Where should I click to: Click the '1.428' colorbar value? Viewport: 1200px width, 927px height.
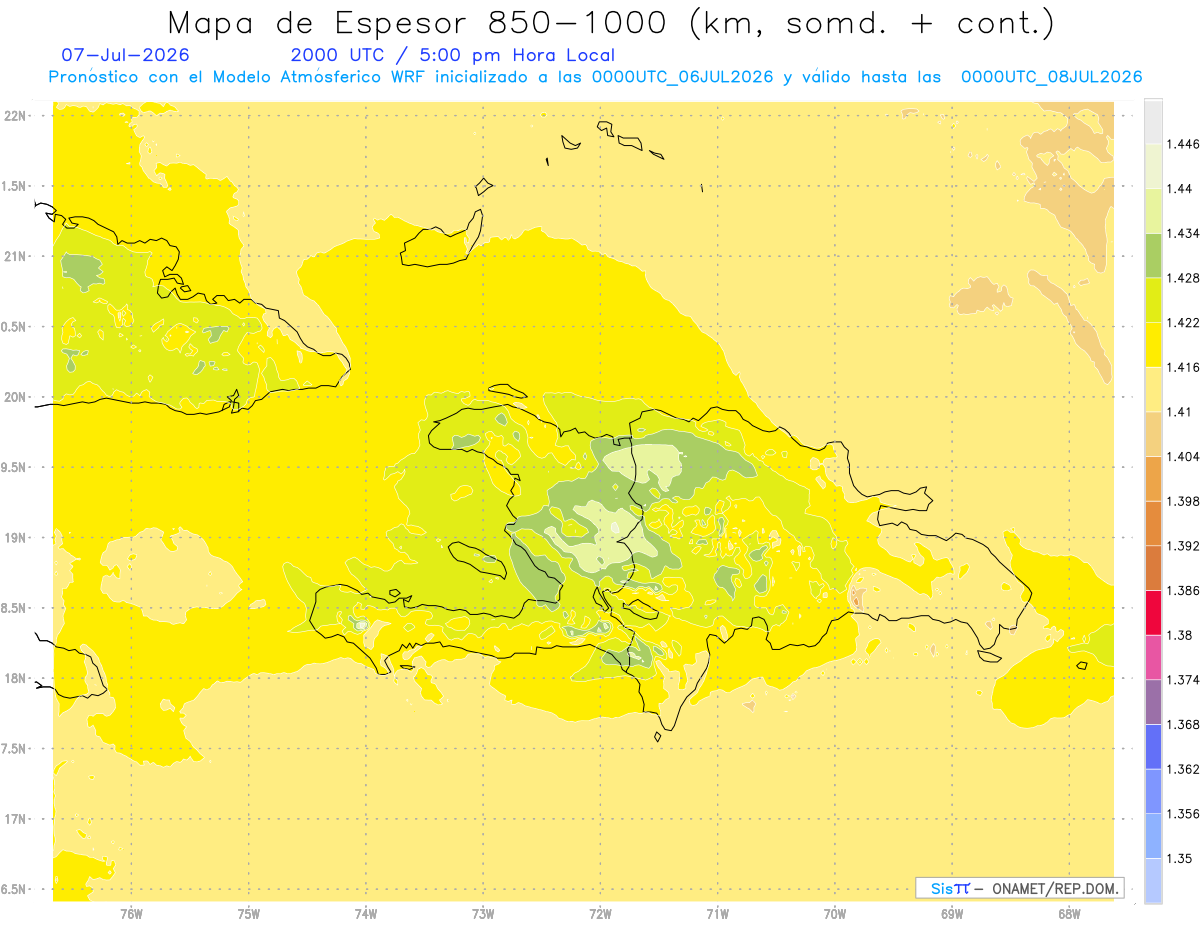(1182, 278)
